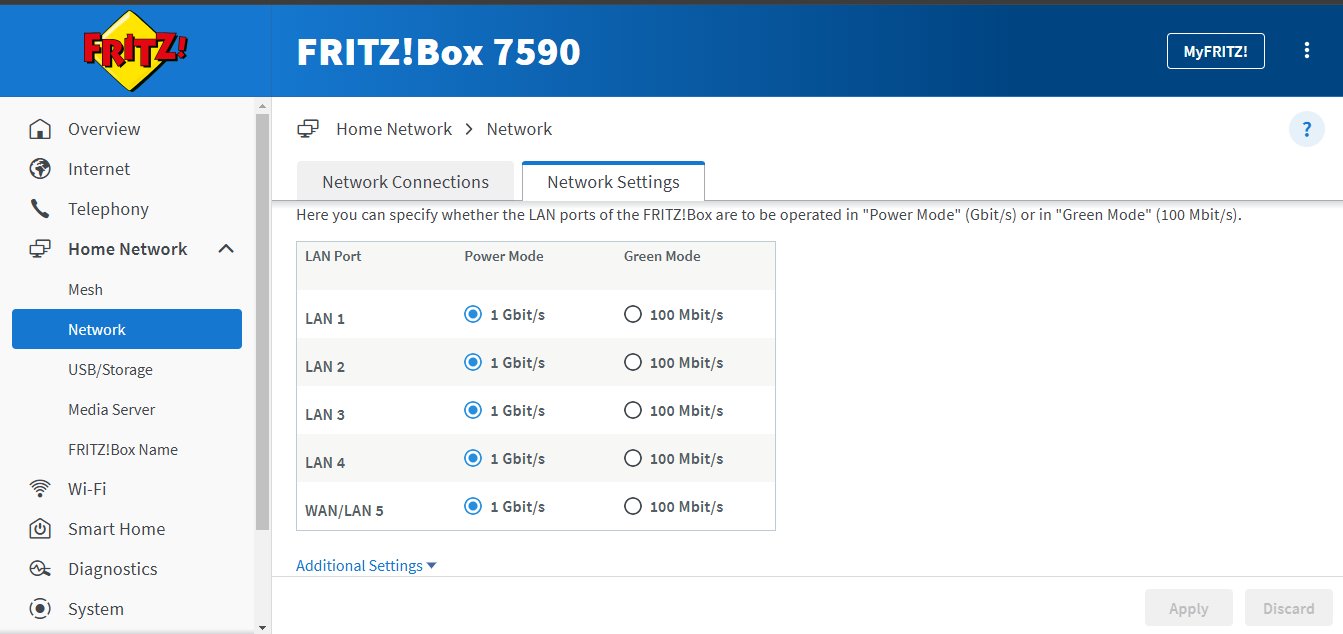
Task: Set LAN 3 to 1 Gbit/s
Action: [x=473, y=410]
